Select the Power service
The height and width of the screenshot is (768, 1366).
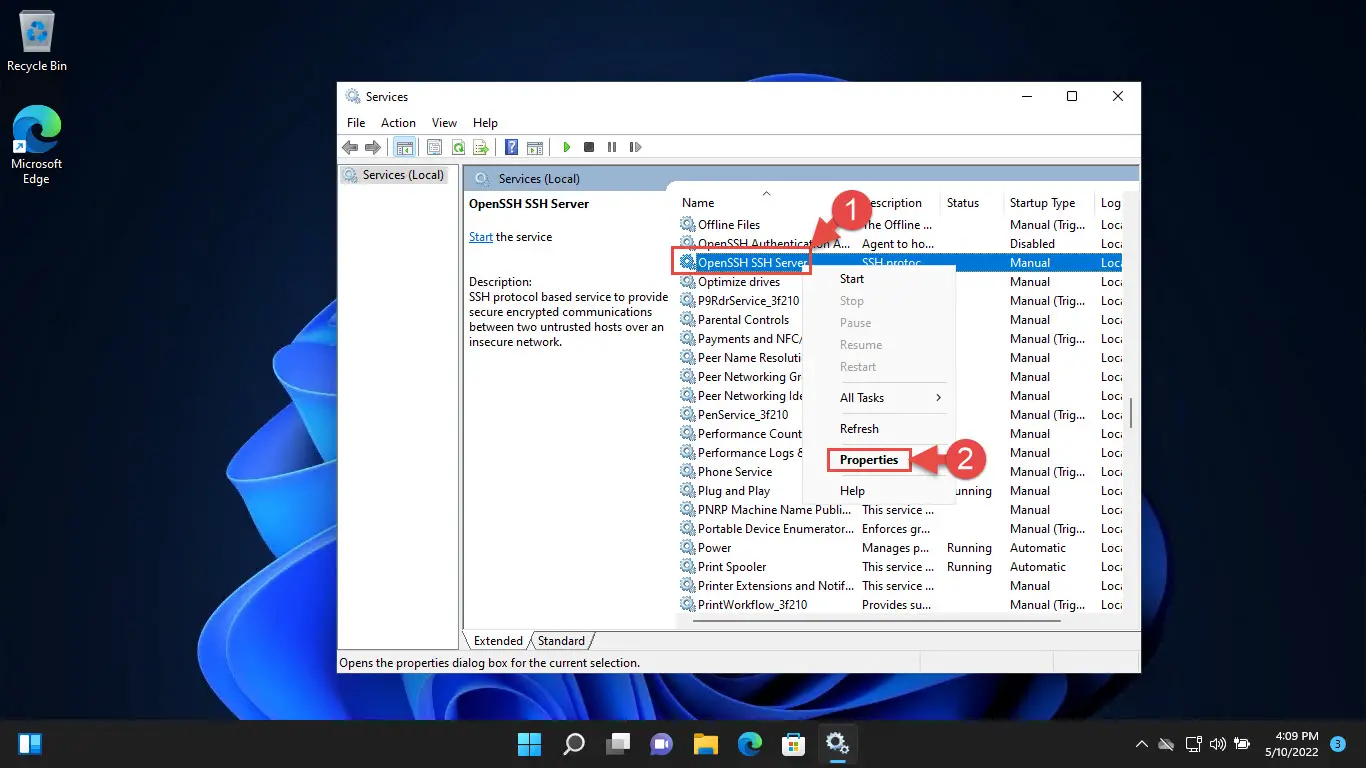tap(900, 548)
